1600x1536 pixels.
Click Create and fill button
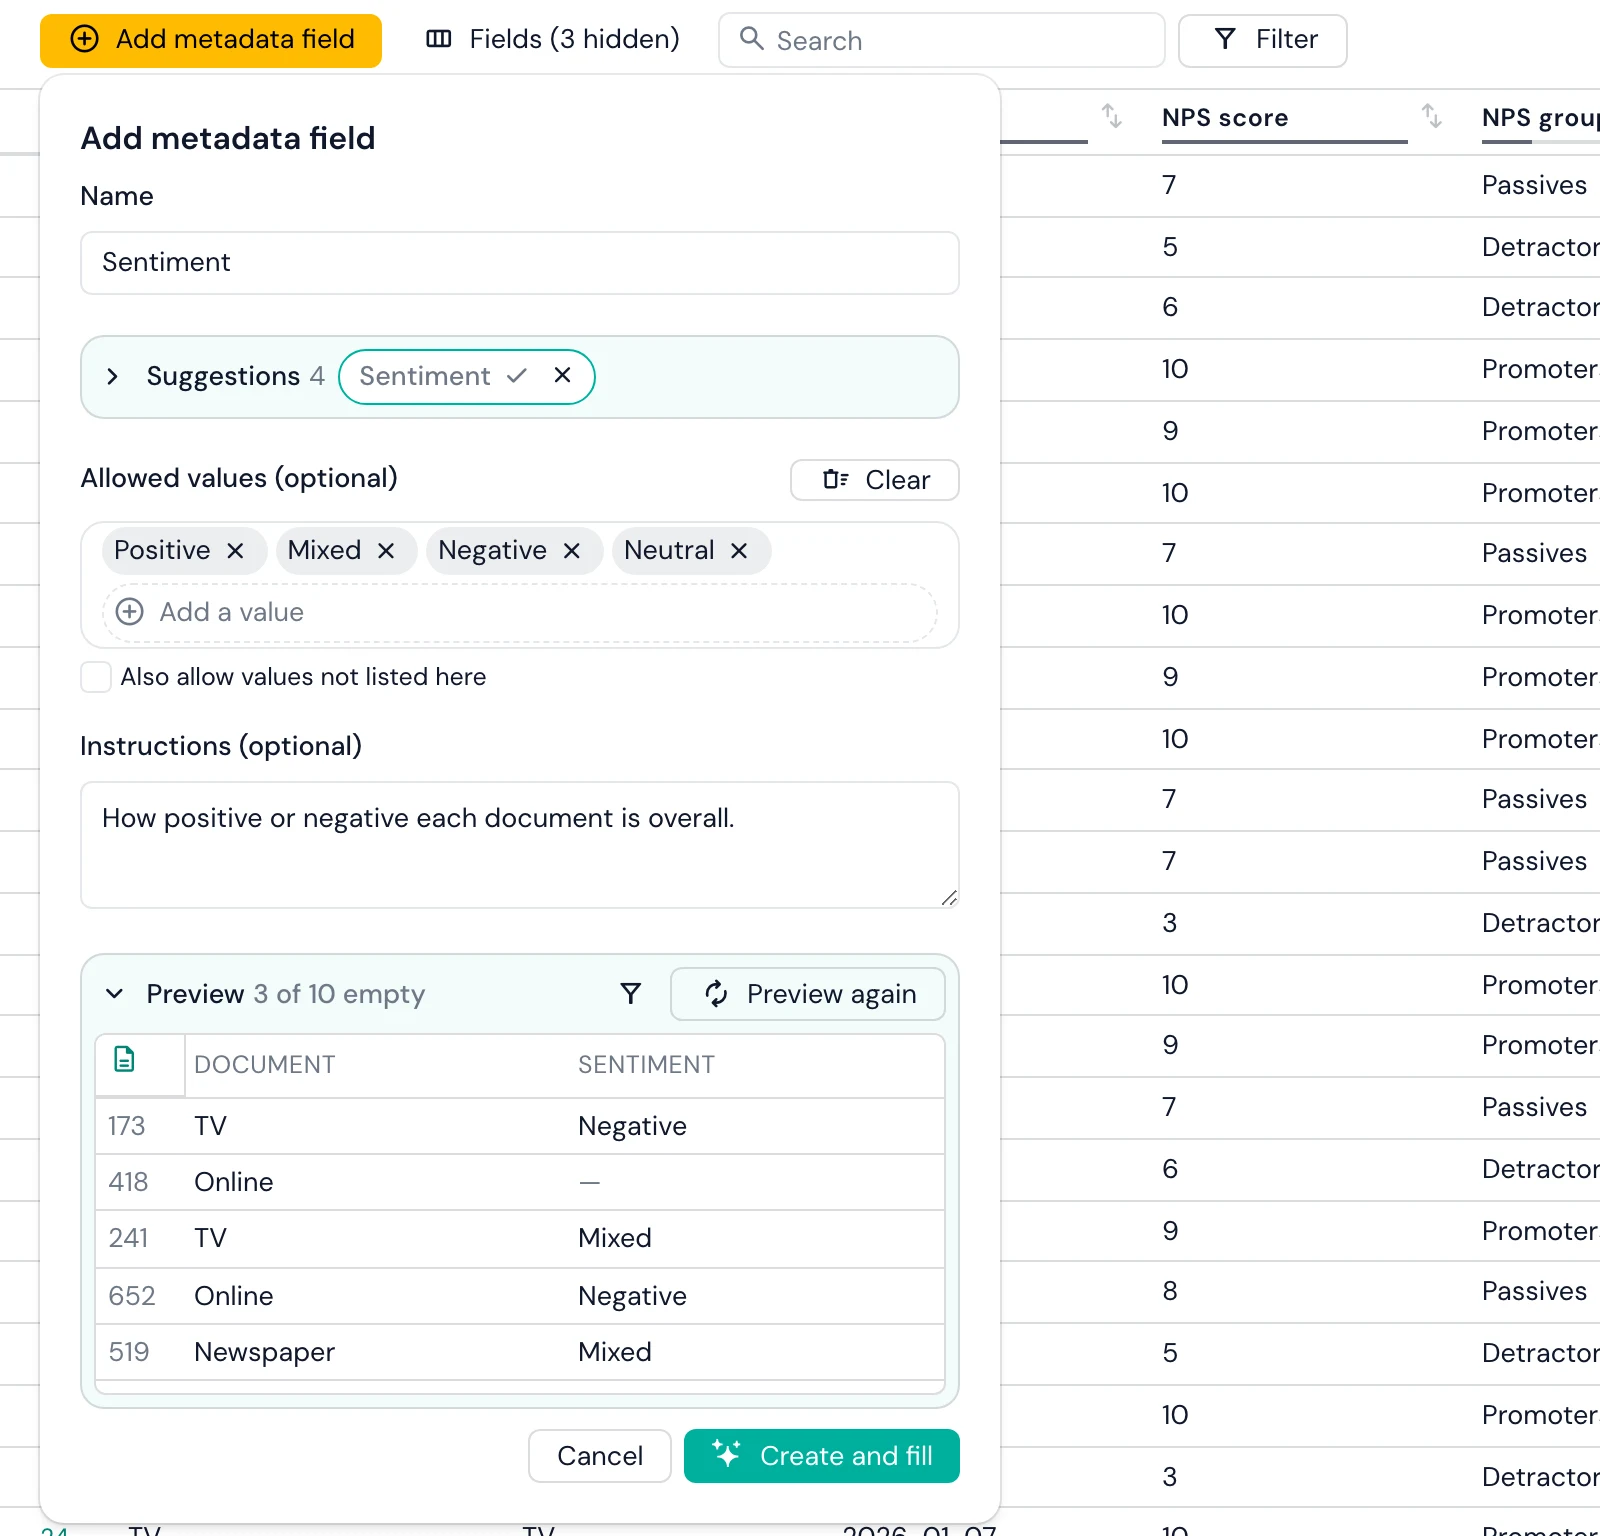pos(822,1456)
